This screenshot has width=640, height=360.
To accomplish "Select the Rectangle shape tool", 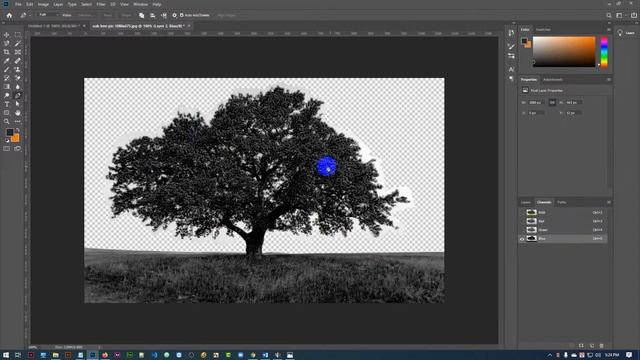I will [x=7, y=113].
